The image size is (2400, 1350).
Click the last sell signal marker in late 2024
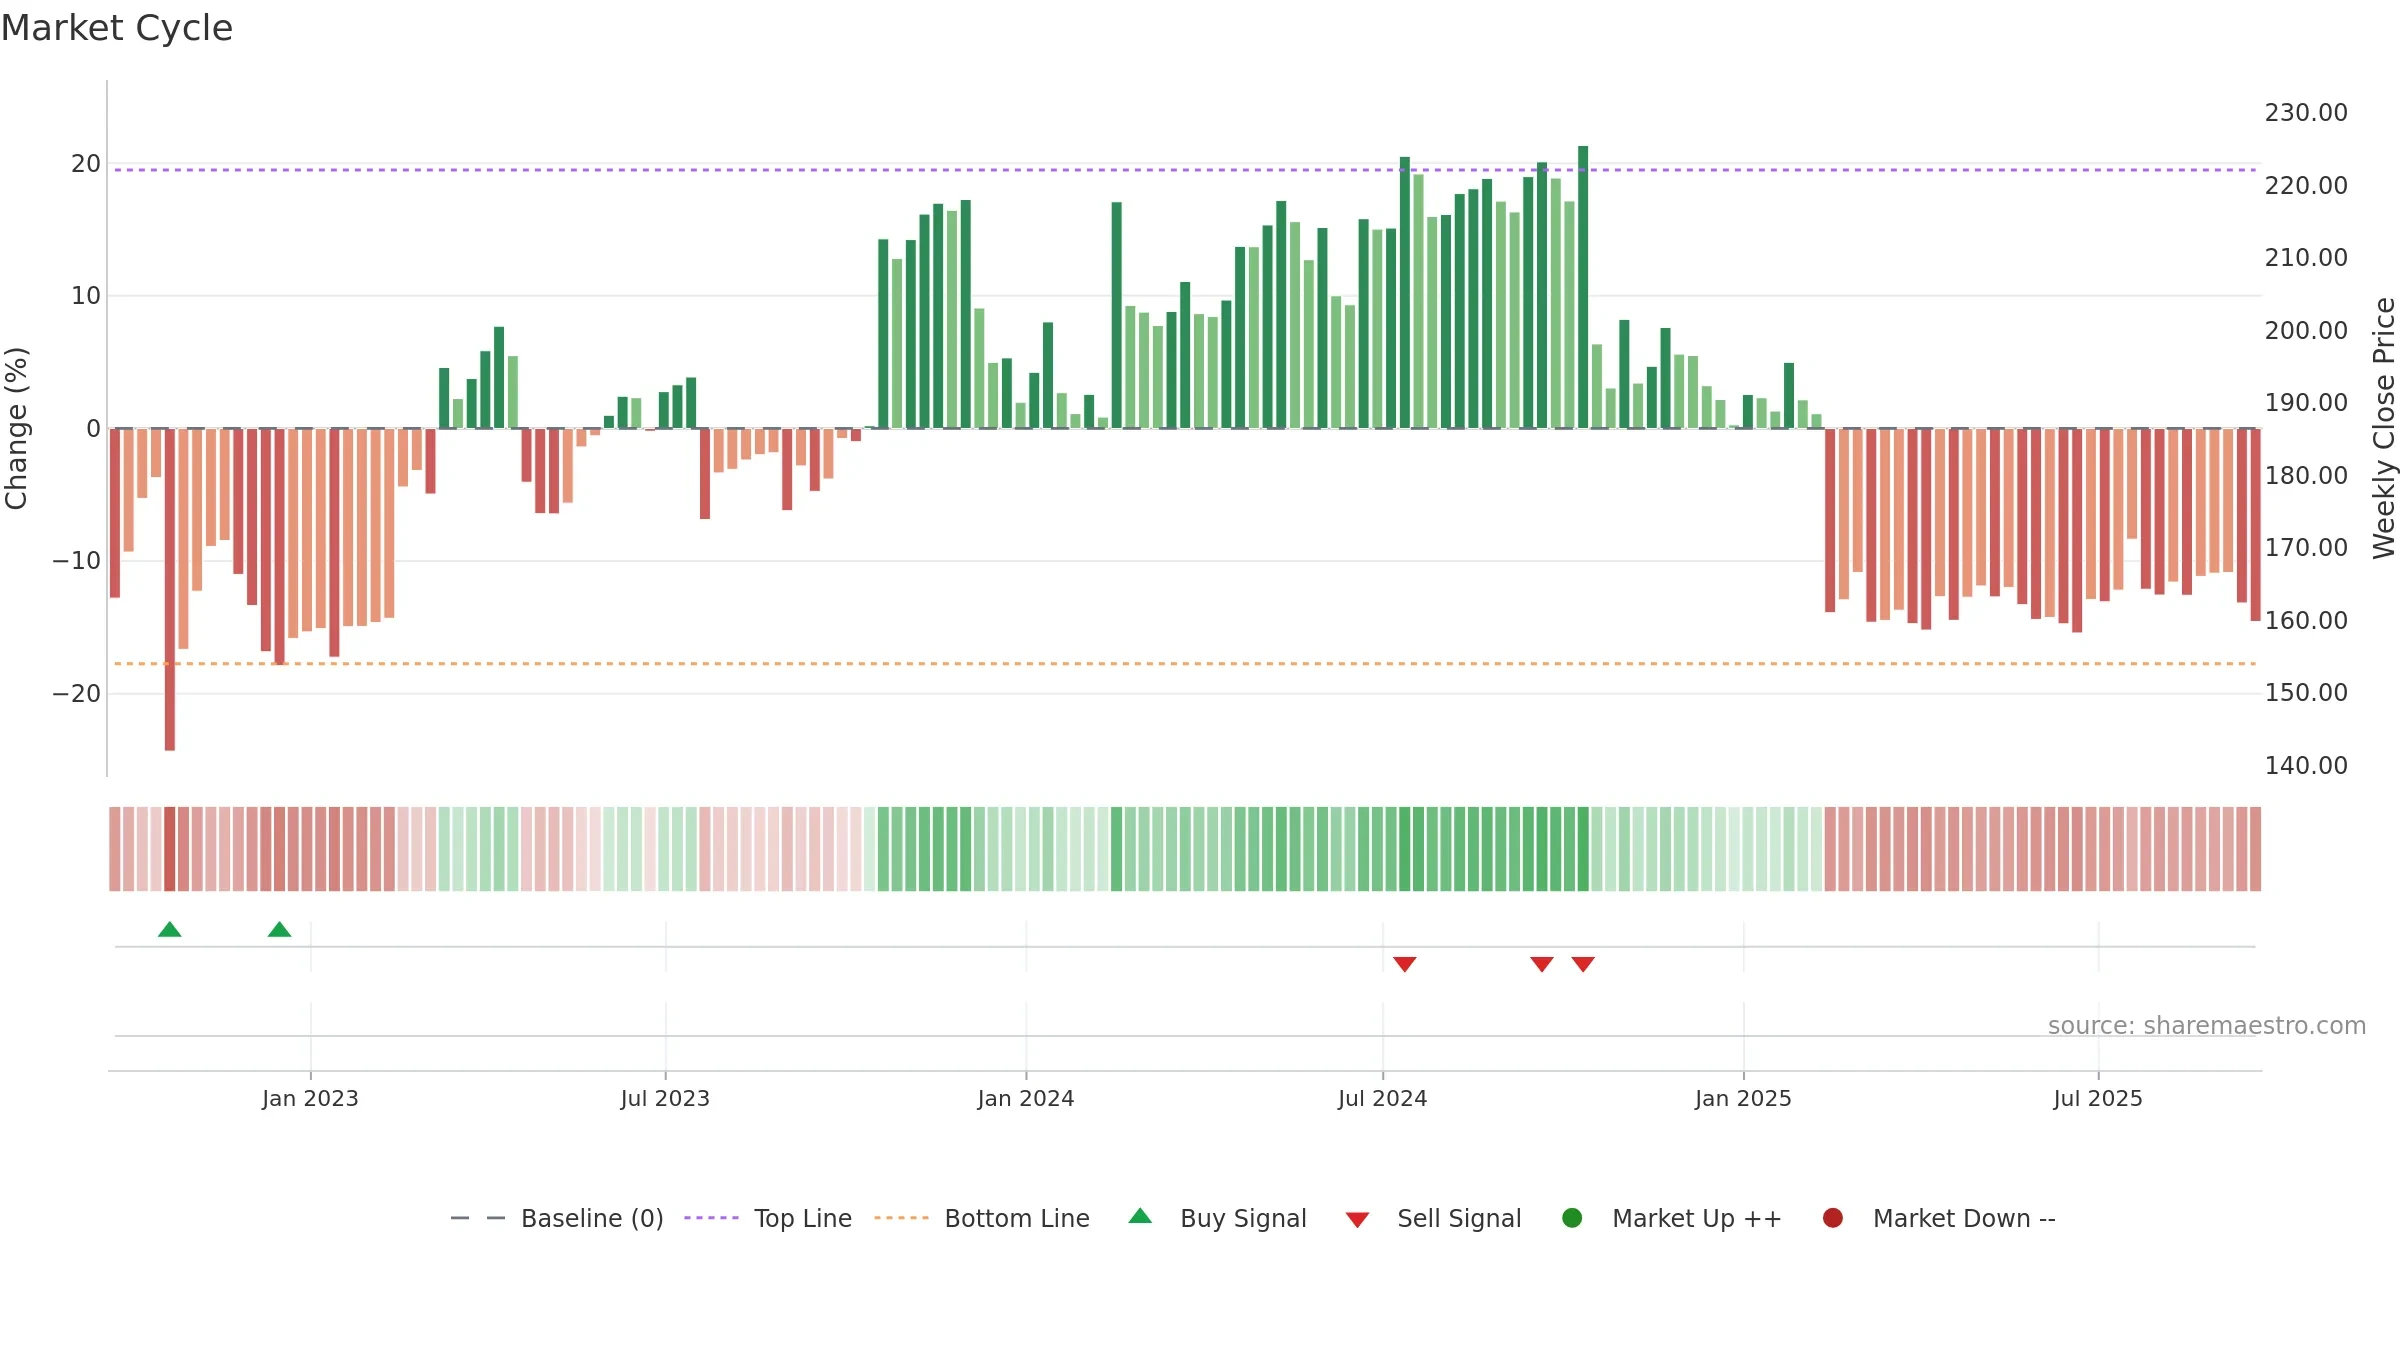[x=1583, y=964]
